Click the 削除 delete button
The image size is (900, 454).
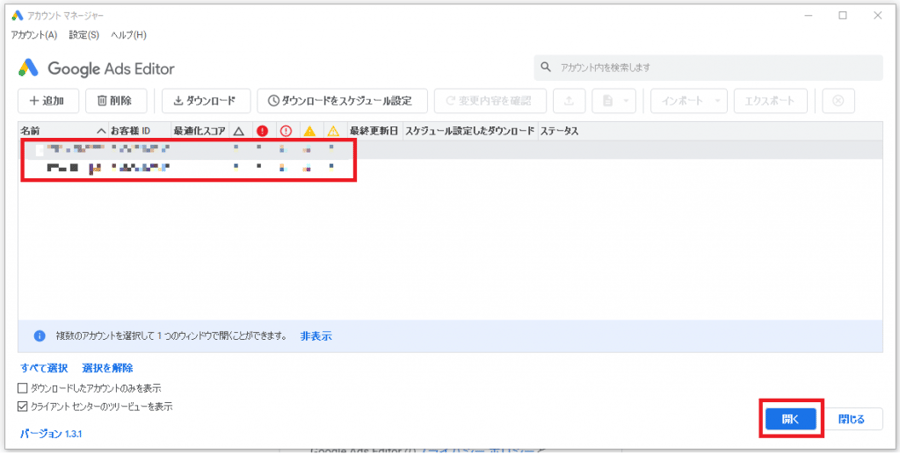[x=116, y=101]
